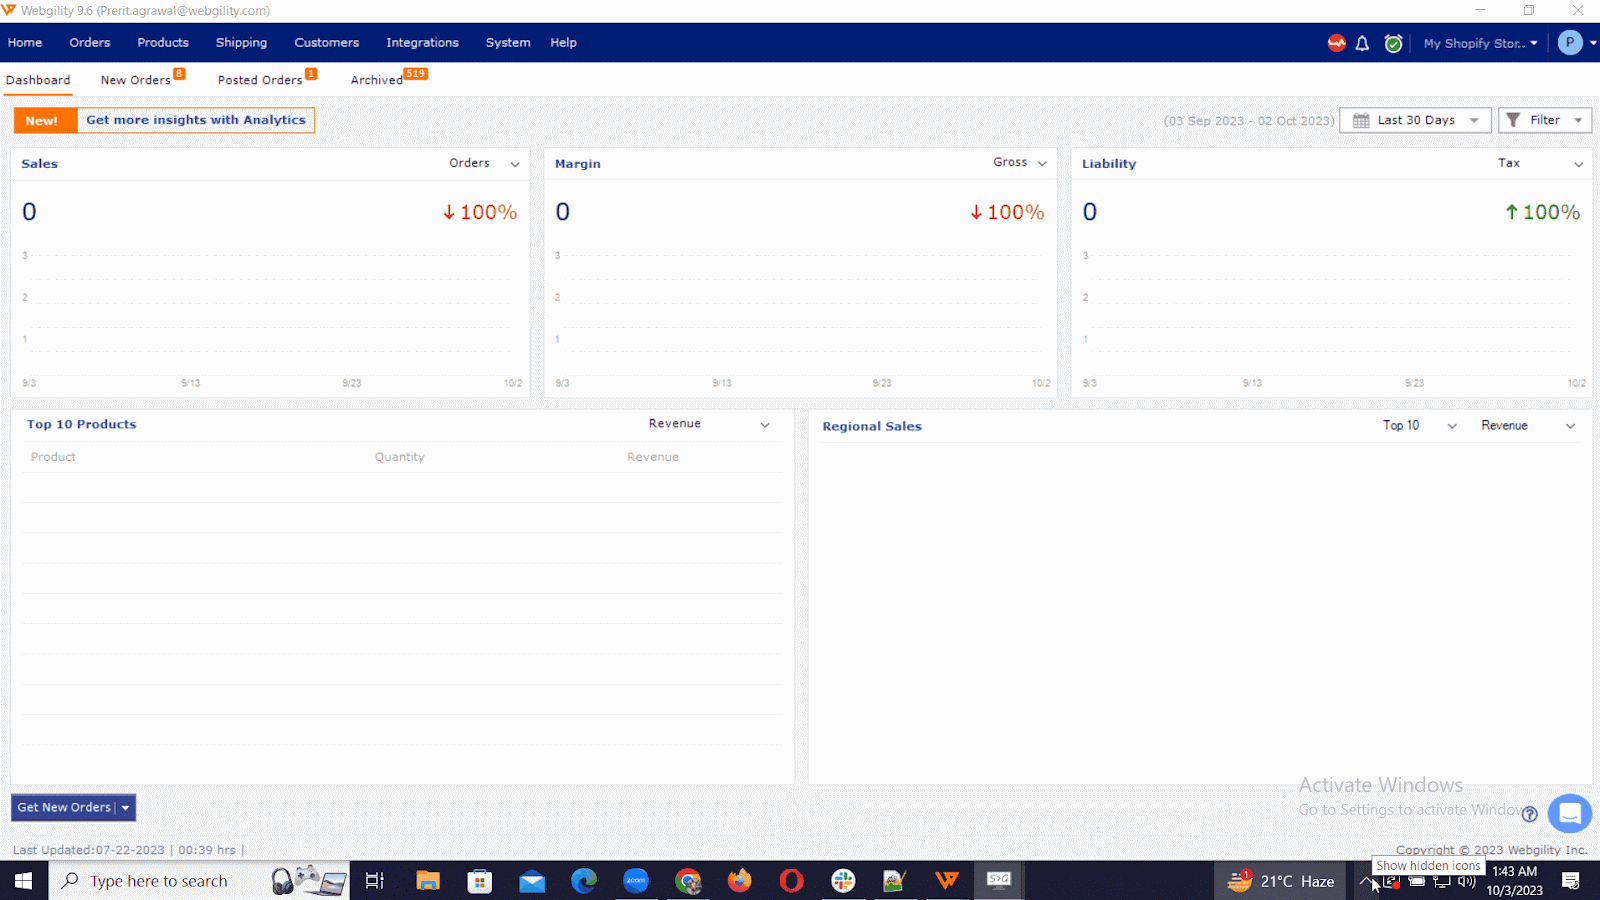Open the arrow next to Get New Orders
The height and width of the screenshot is (900, 1600).
[x=126, y=808]
